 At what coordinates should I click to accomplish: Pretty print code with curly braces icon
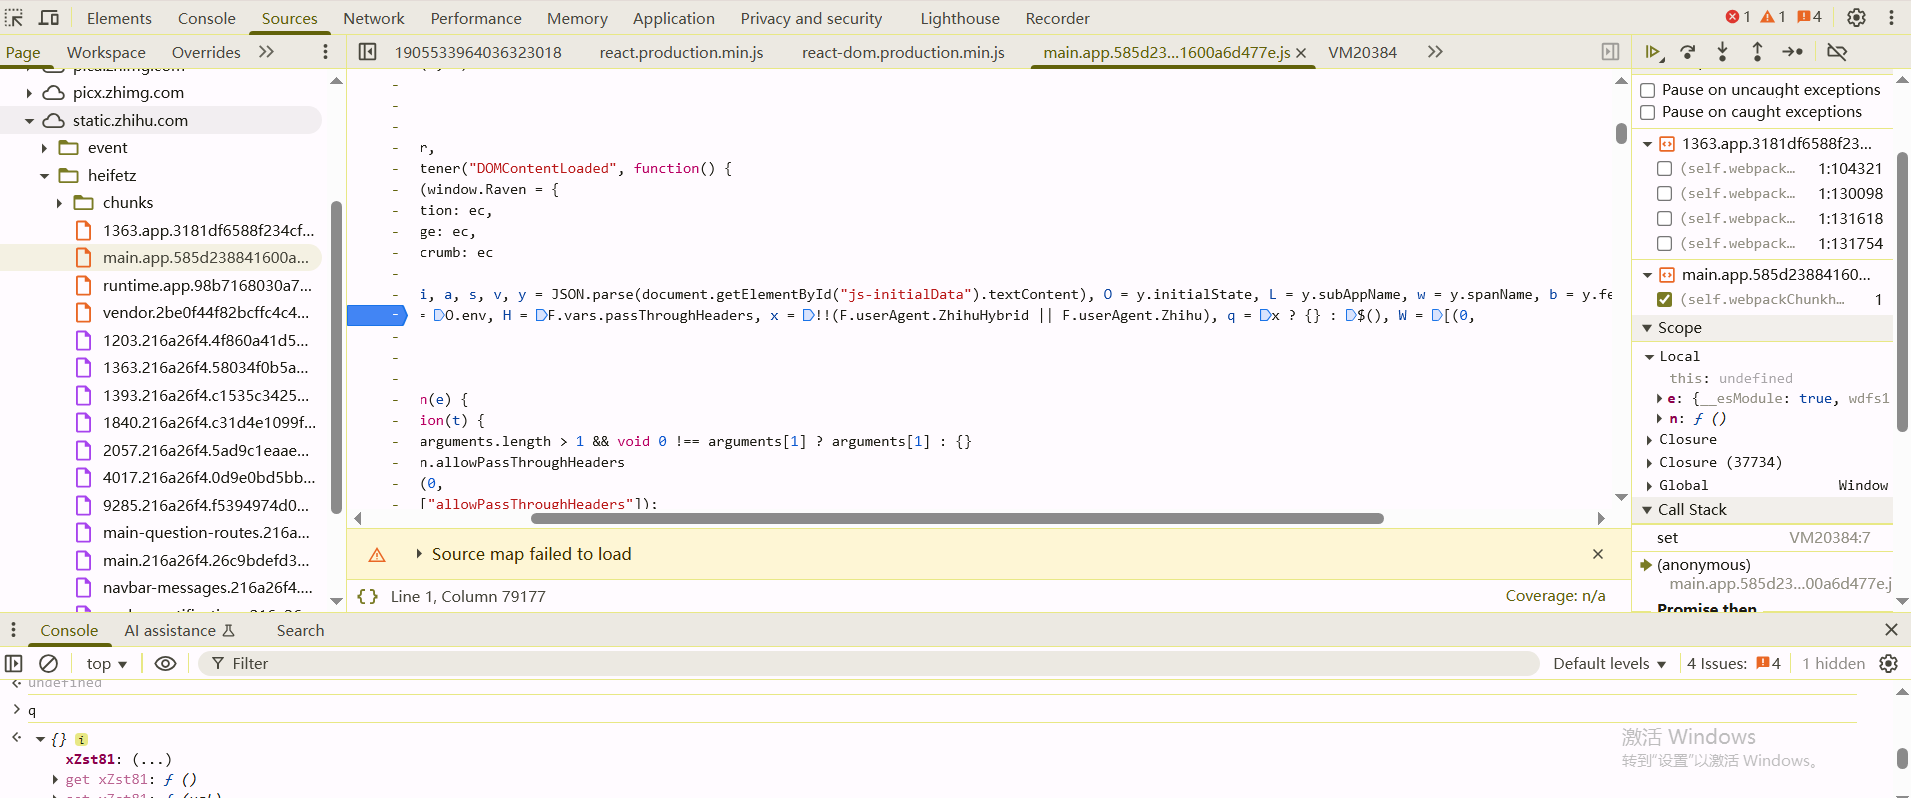368,596
